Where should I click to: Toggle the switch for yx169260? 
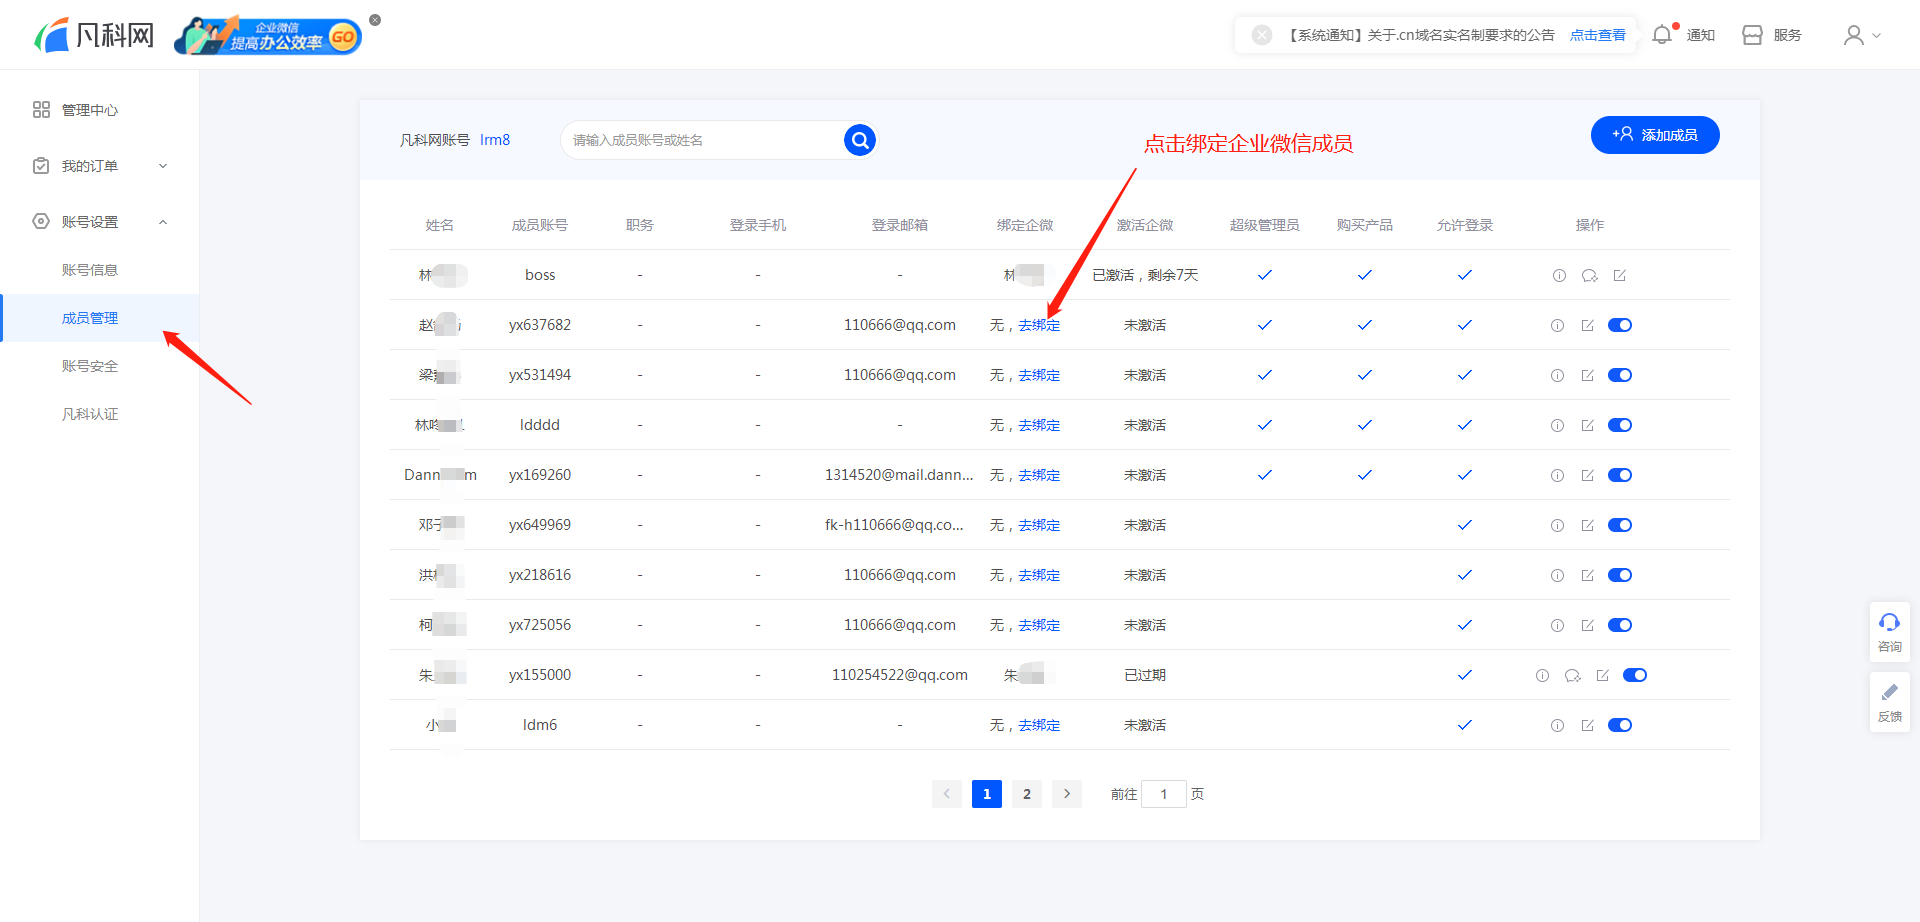(1620, 475)
